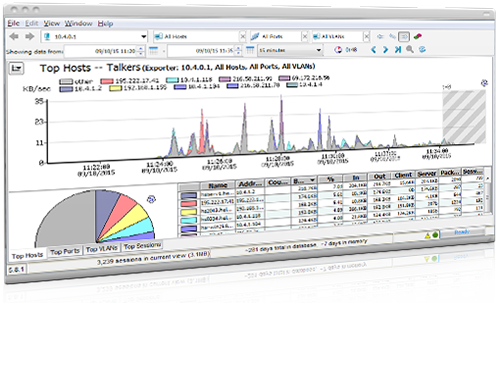Viewport: 500px width, 375px height.
Task: Open the 15 minutes time range dropdown
Action: pyautogui.click(x=290, y=50)
